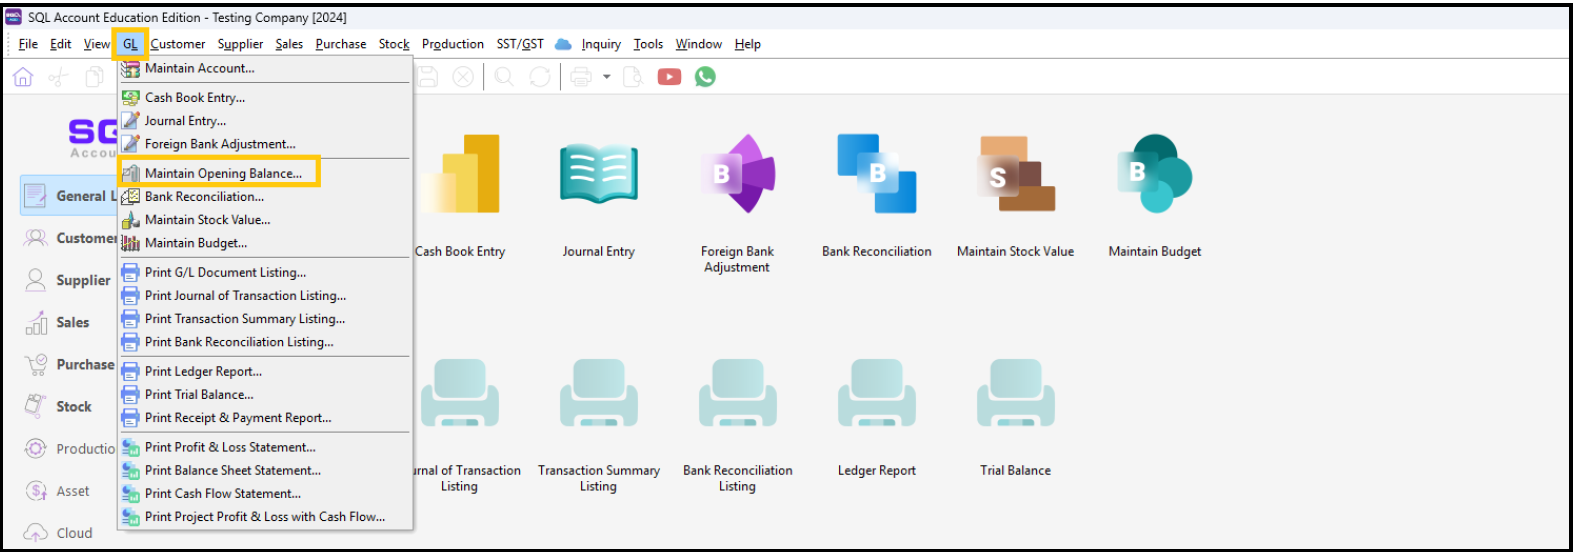Open the Window menu
Screen dimensions: 1575x554
(x=698, y=44)
